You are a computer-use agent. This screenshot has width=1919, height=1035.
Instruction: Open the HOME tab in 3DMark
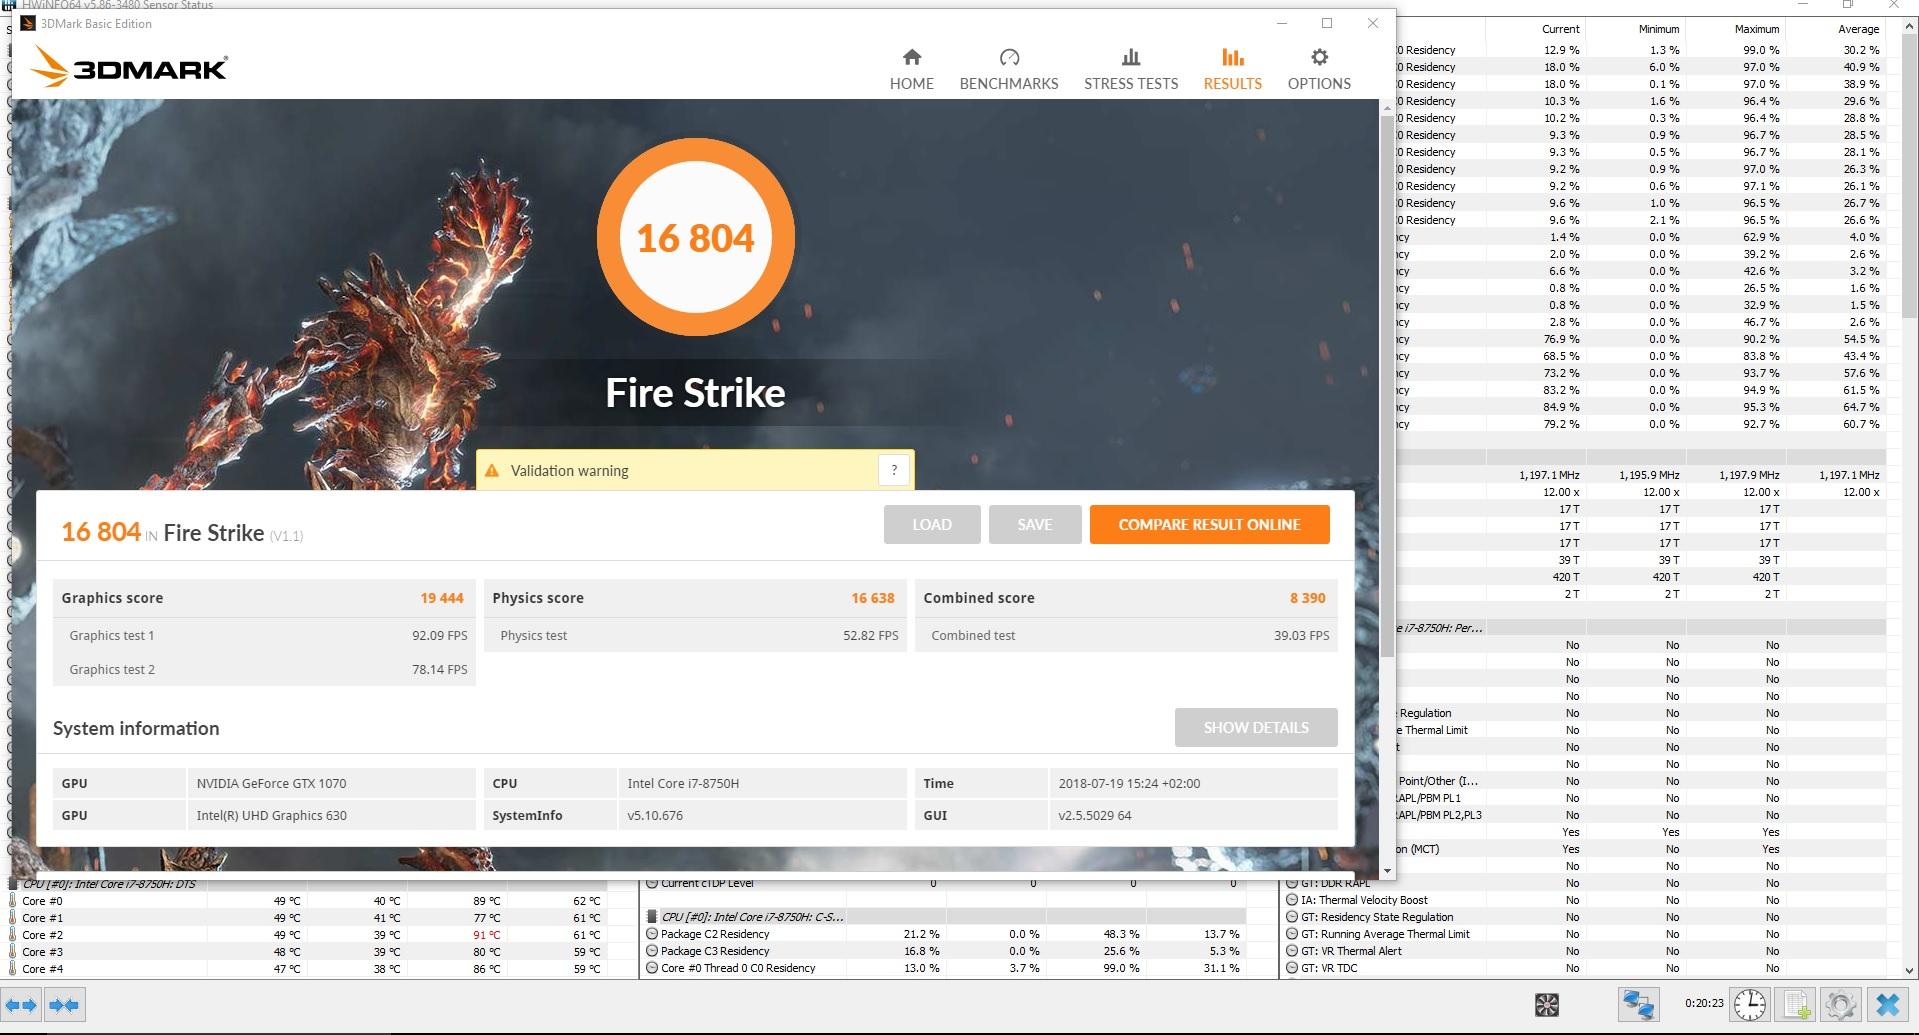(x=911, y=69)
